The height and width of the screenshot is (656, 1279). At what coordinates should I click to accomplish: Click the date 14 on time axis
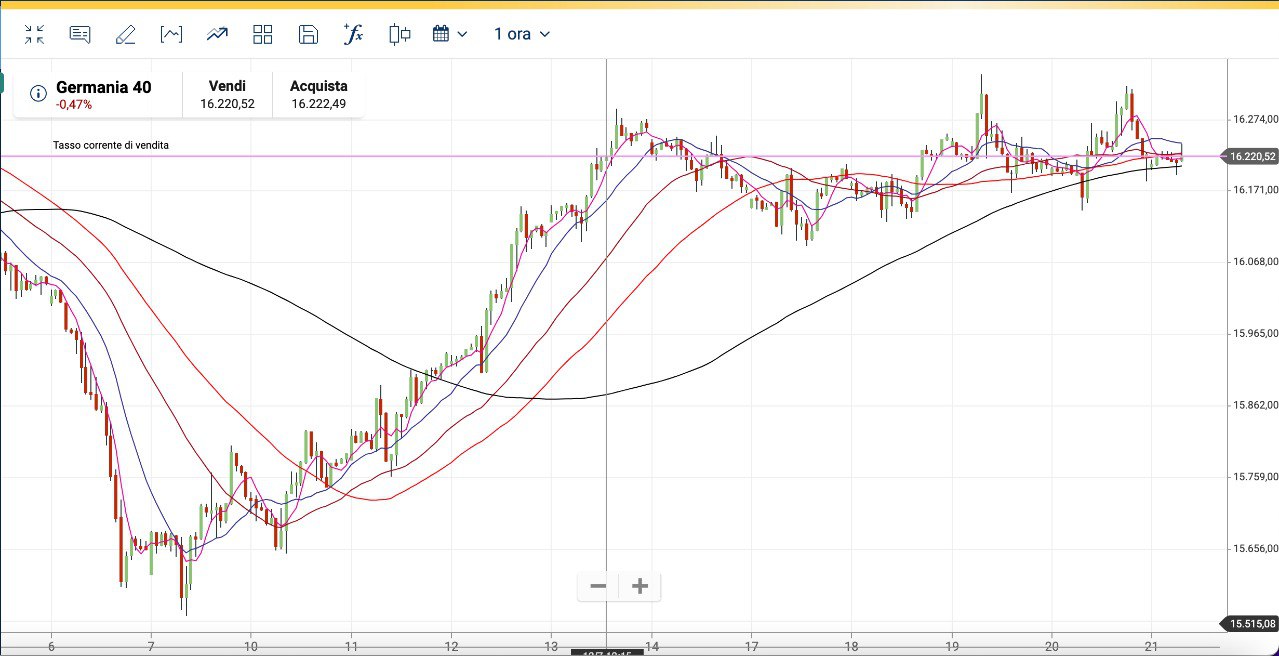[651, 645]
